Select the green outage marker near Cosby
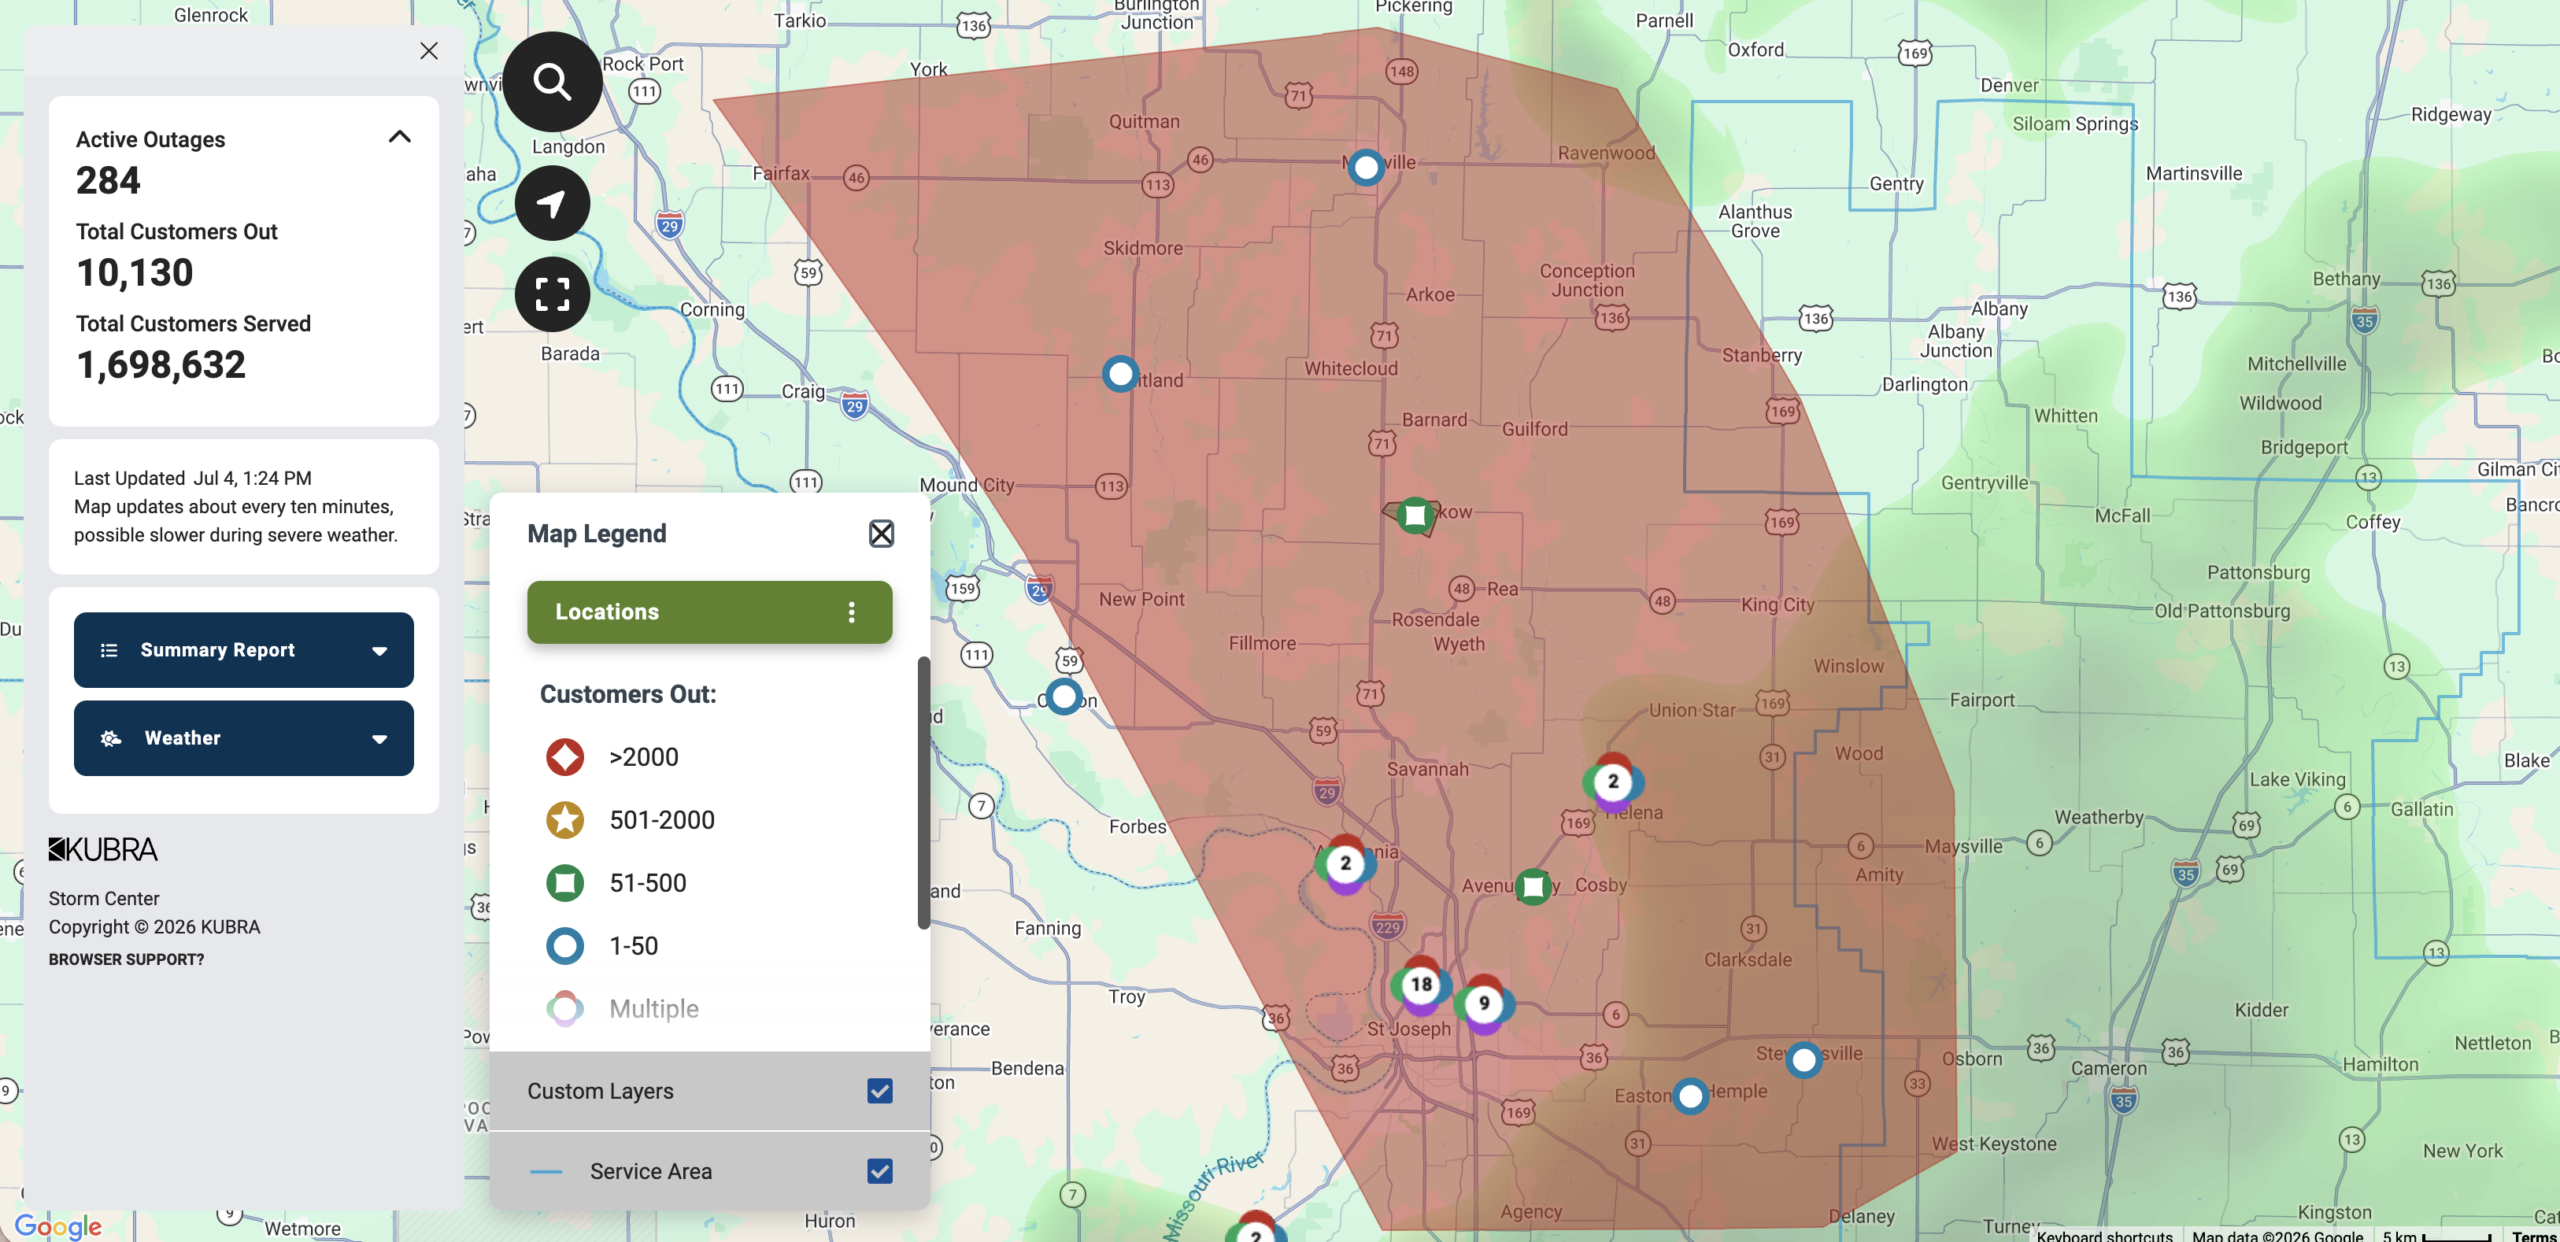The height and width of the screenshot is (1242, 2560). pos(1533,886)
